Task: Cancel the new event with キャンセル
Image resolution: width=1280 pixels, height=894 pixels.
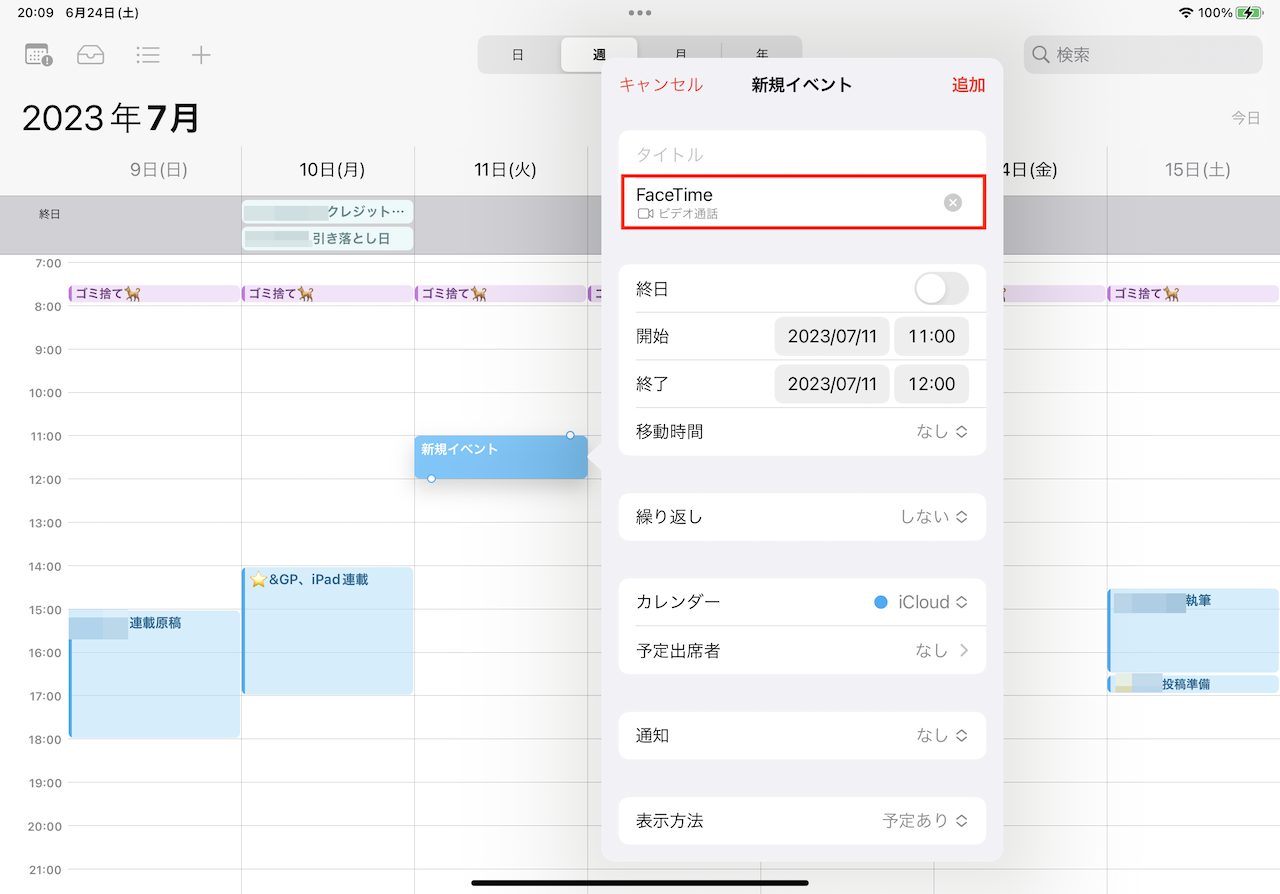Action: [661, 85]
